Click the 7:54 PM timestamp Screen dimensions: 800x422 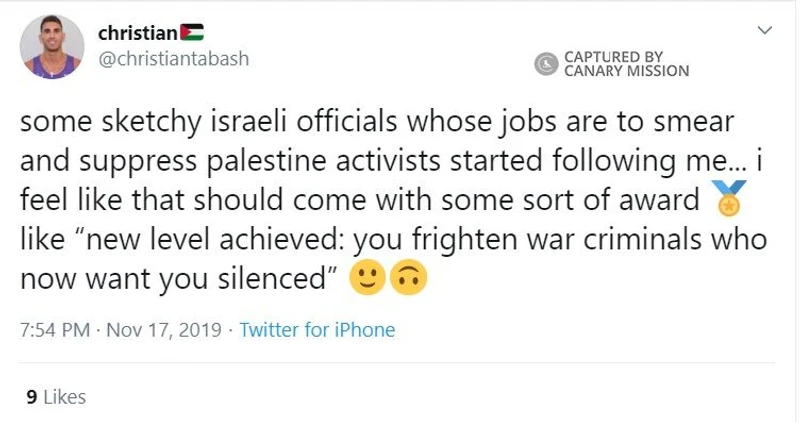coord(55,330)
